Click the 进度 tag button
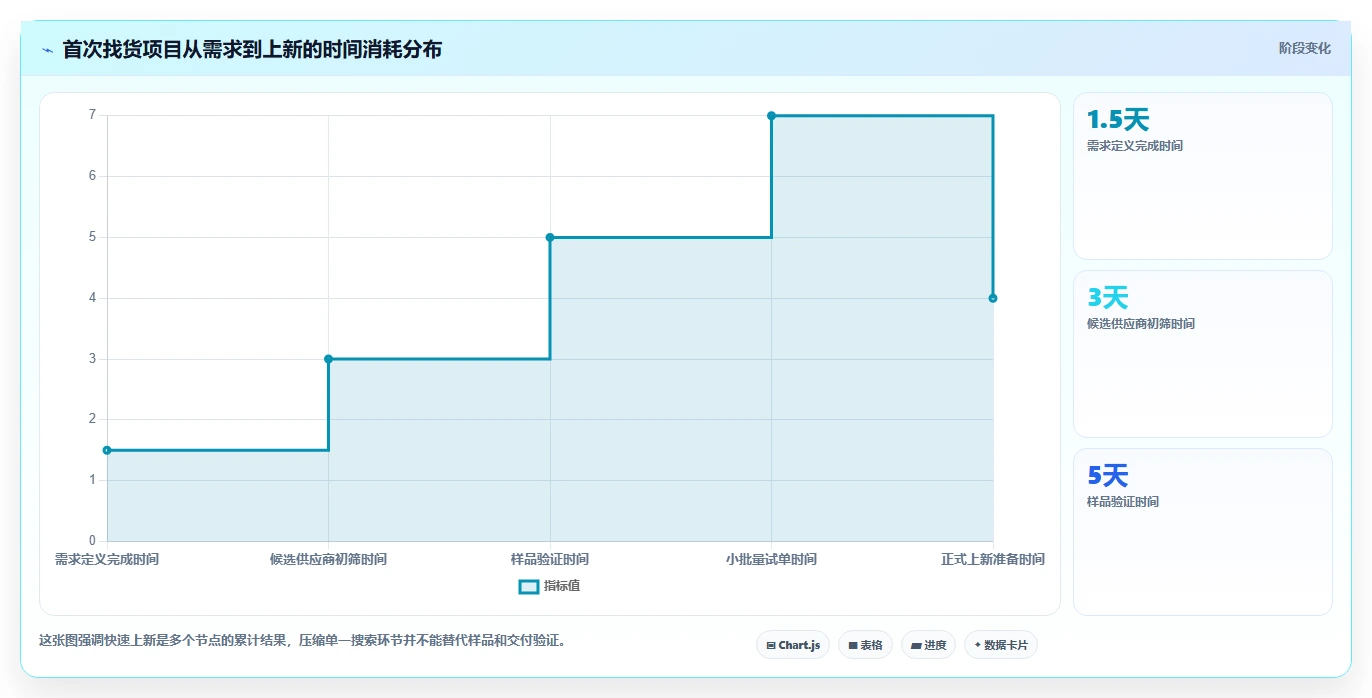1372x698 pixels. pyautogui.click(x=928, y=645)
